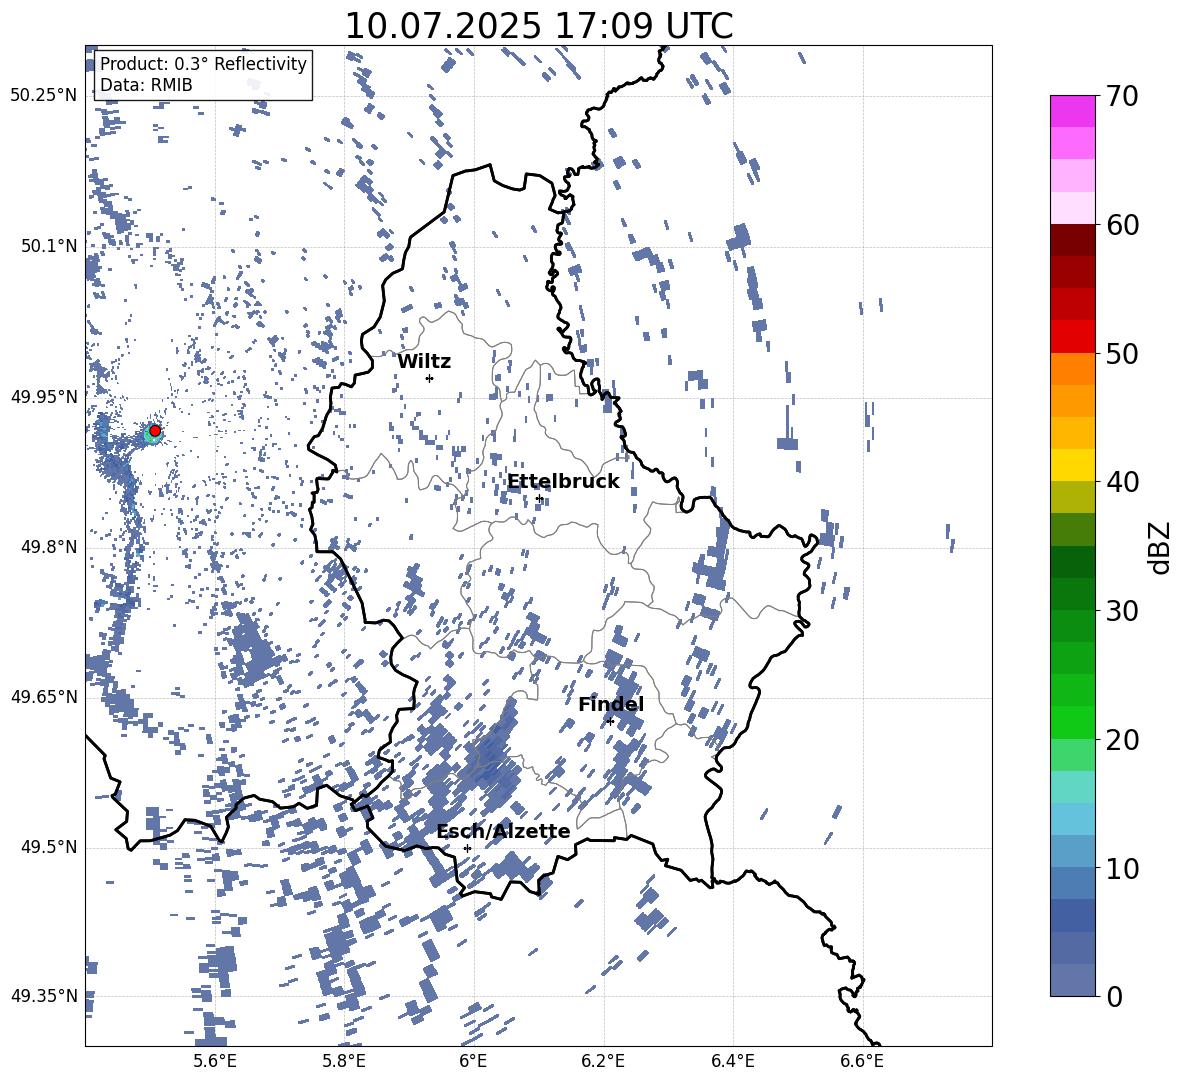Viewport: 1184px width, 1081px height.
Task: Click the Ettelbruck city label
Action: (563, 482)
